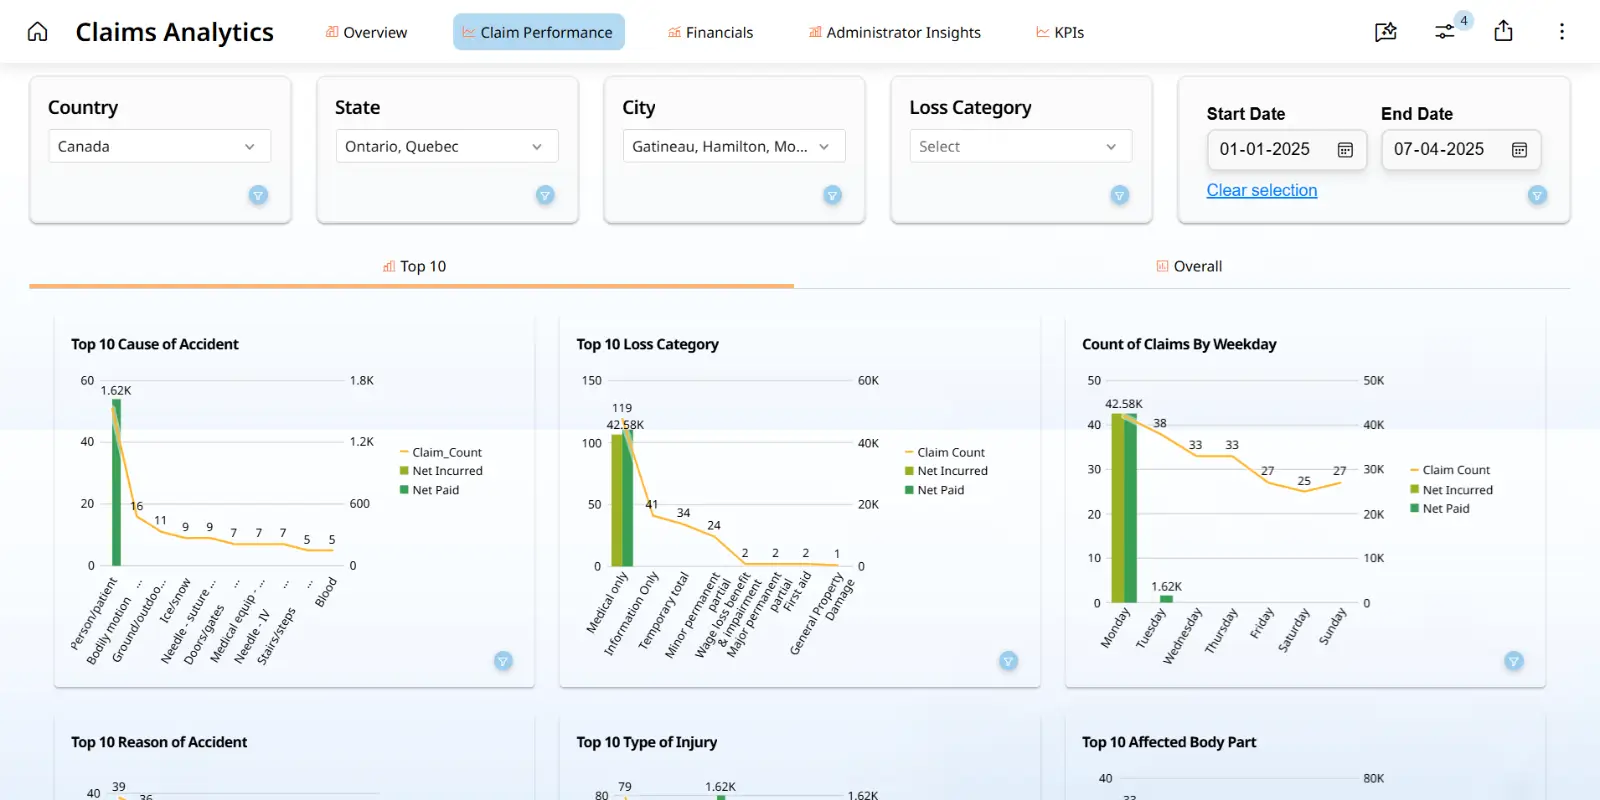Viewport: 1600px width, 800px height.
Task: Open the State dropdown with Ontario, Quebec
Action: (446, 146)
